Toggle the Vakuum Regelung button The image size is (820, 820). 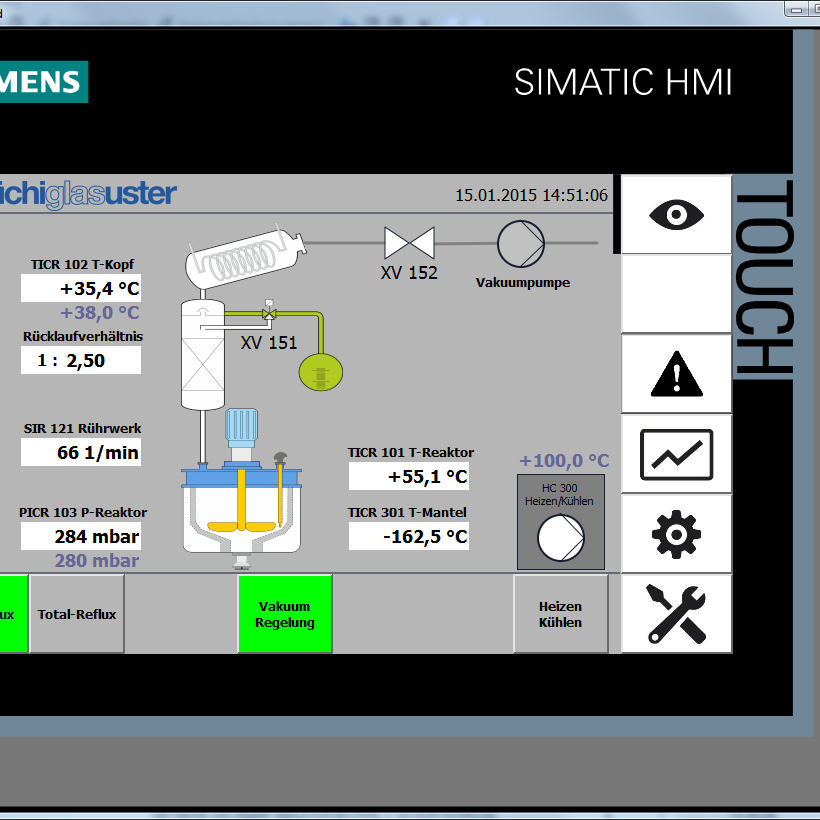285,614
